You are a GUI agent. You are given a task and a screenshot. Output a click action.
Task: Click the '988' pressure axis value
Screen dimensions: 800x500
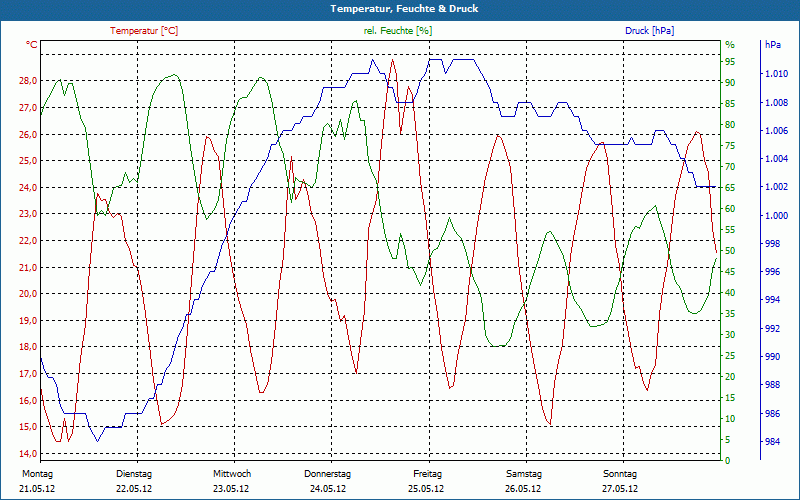771,385
